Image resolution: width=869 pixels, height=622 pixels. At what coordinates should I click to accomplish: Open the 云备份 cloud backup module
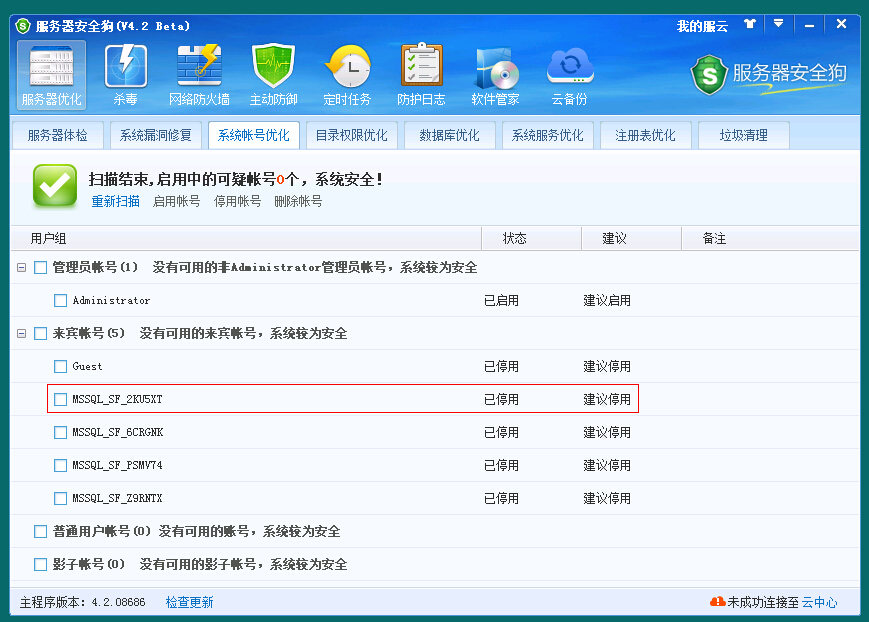pyautogui.click(x=569, y=75)
